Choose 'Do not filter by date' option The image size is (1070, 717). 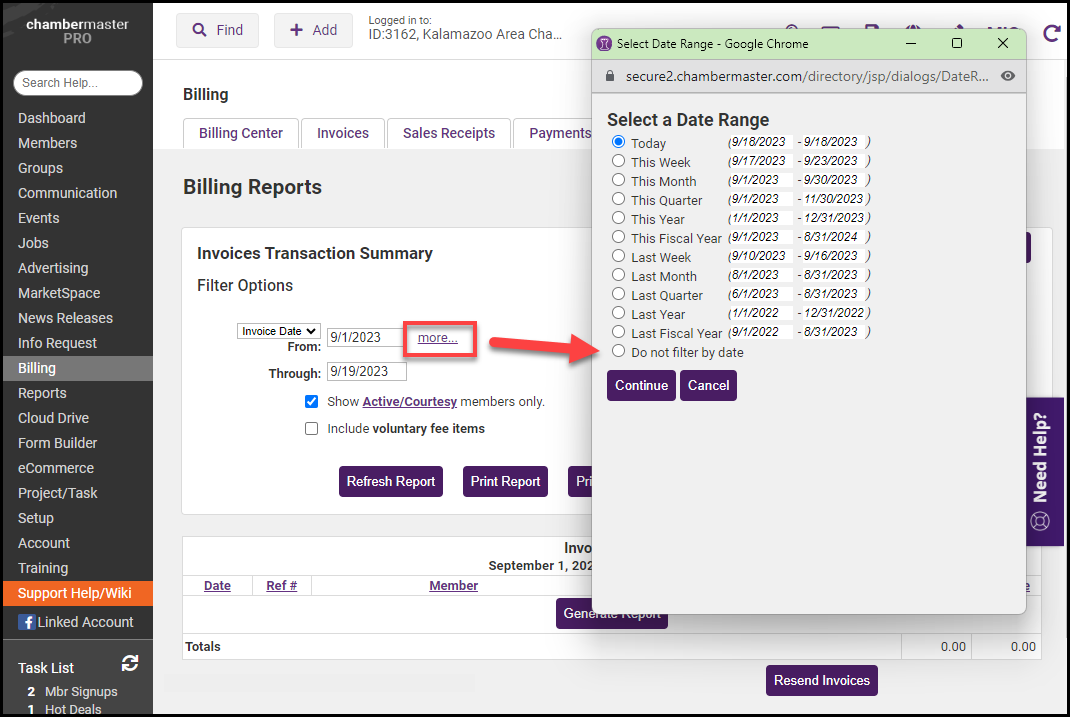619,351
